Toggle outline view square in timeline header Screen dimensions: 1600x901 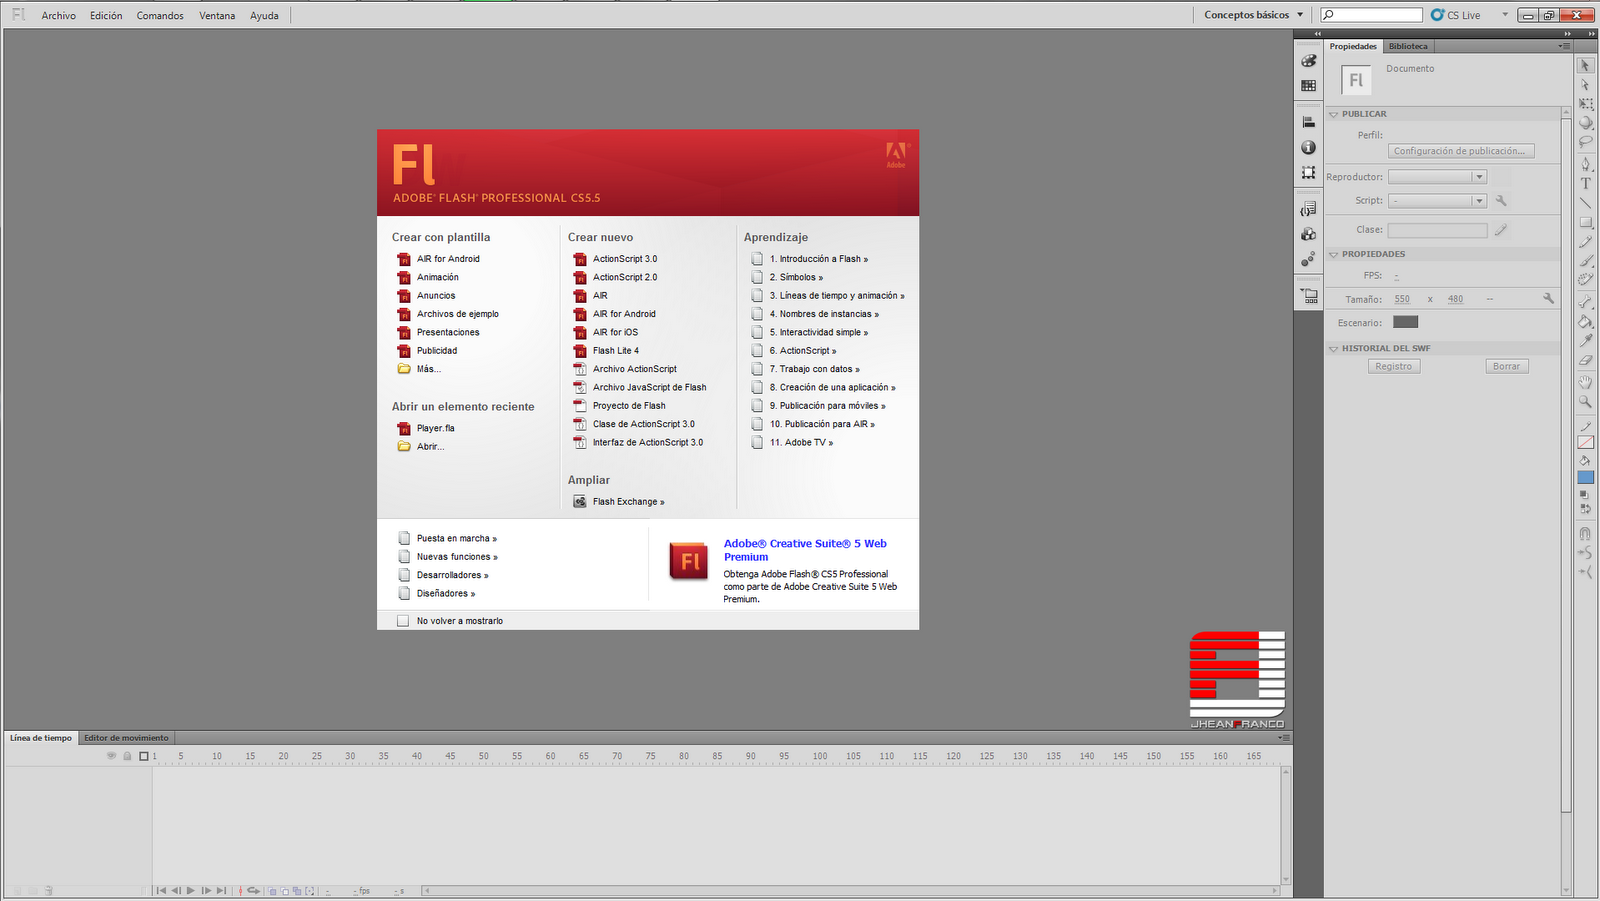[x=143, y=756]
